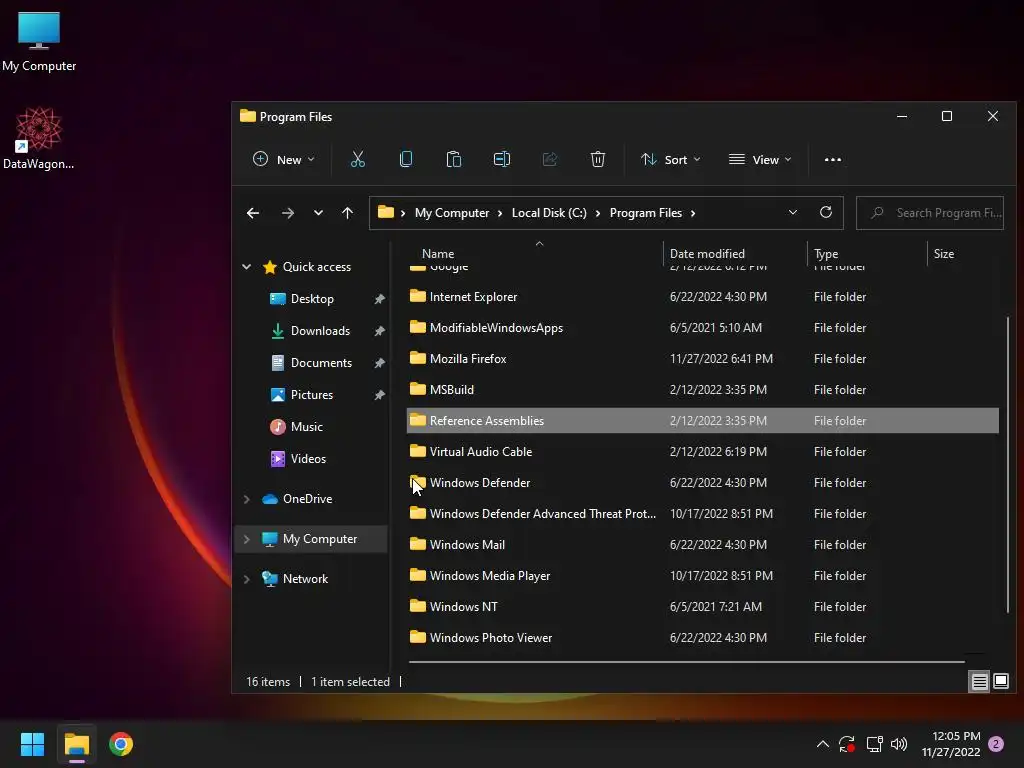Screen dimensions: 1024x768
Task: Select Virtual Audio Cable folder
Action: [x=703, y=452]
